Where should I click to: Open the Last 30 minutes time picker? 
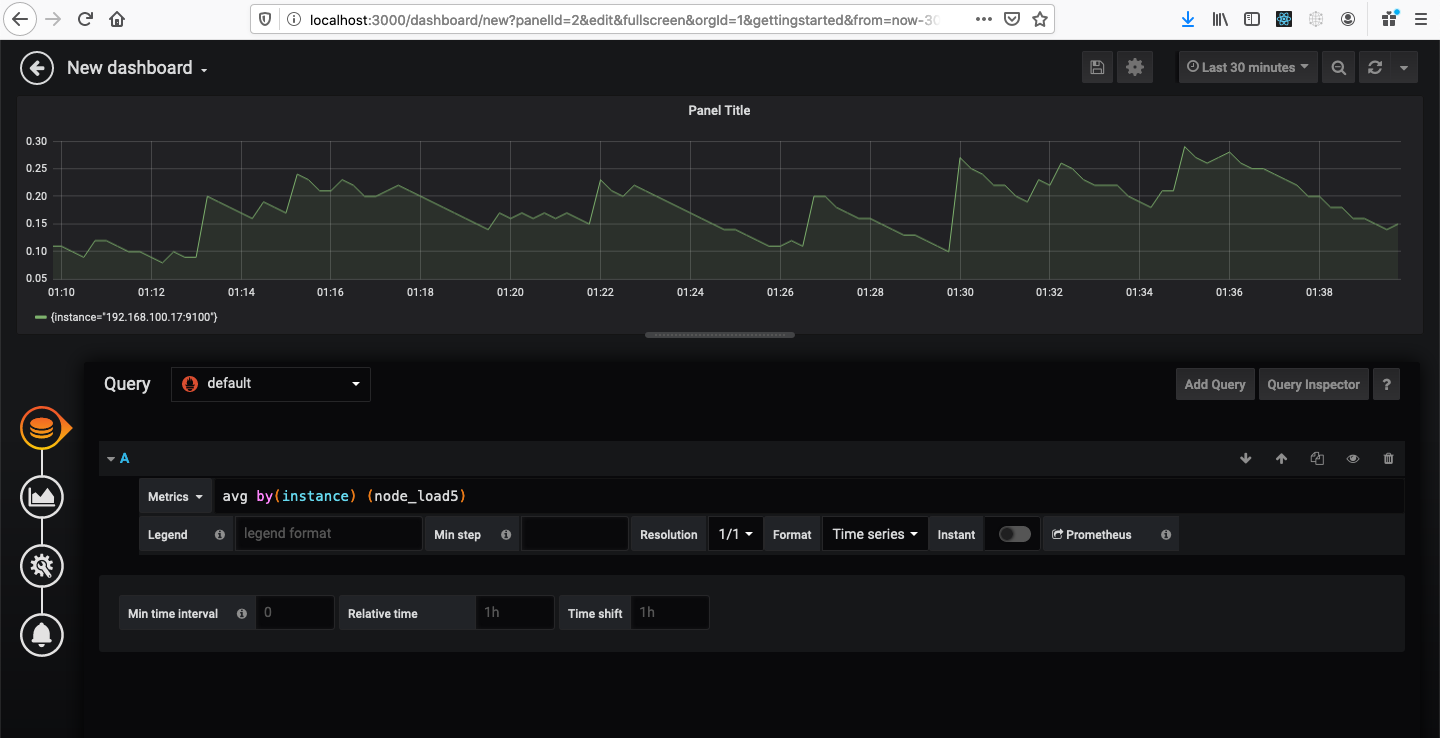click(x=1248, y=67)
